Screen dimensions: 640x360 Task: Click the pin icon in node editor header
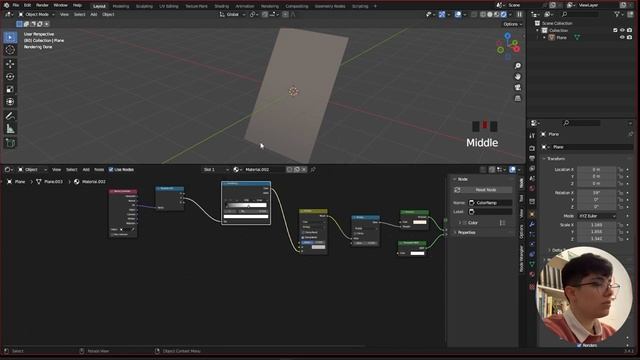point(313,169)
